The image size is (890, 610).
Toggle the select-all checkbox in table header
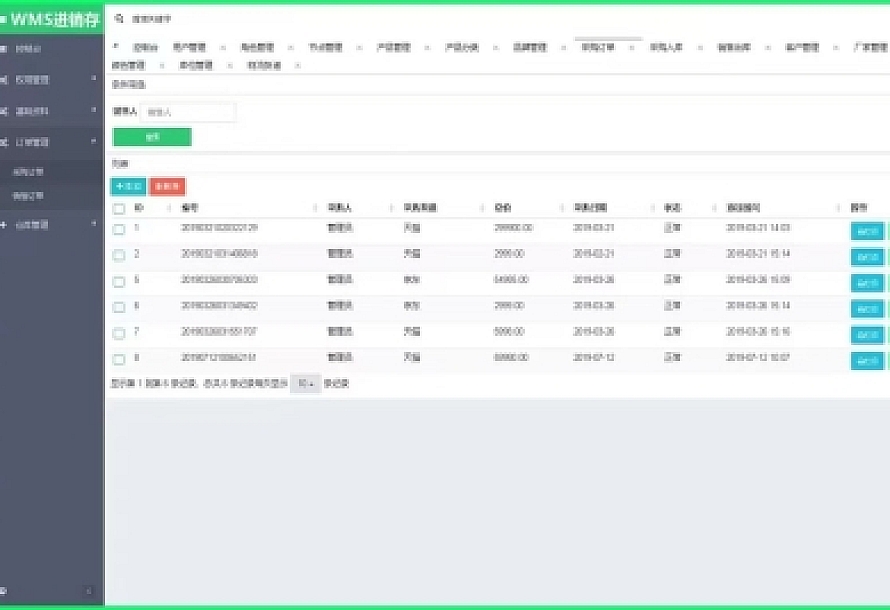point(119,209)
